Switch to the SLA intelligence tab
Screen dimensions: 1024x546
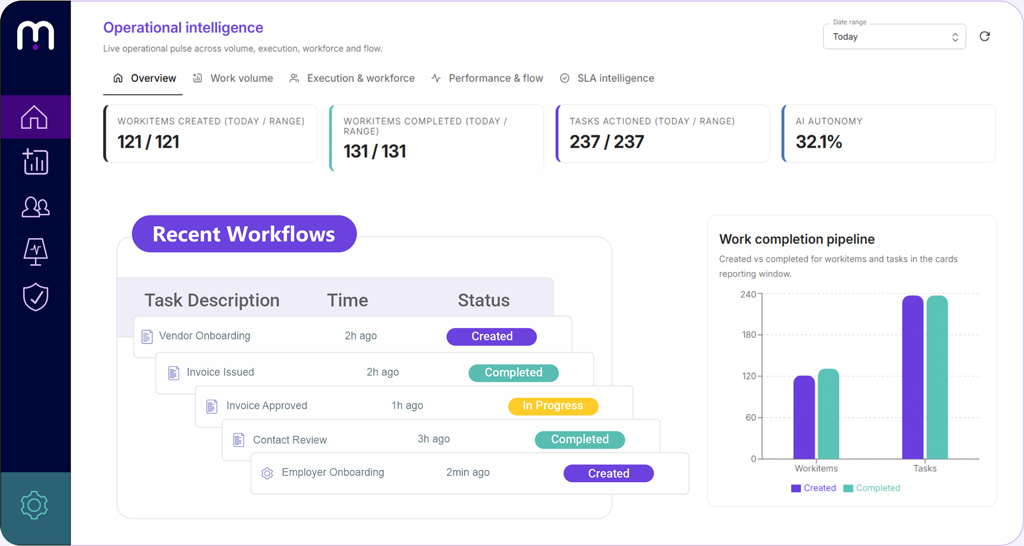click(x=607, y=78)
